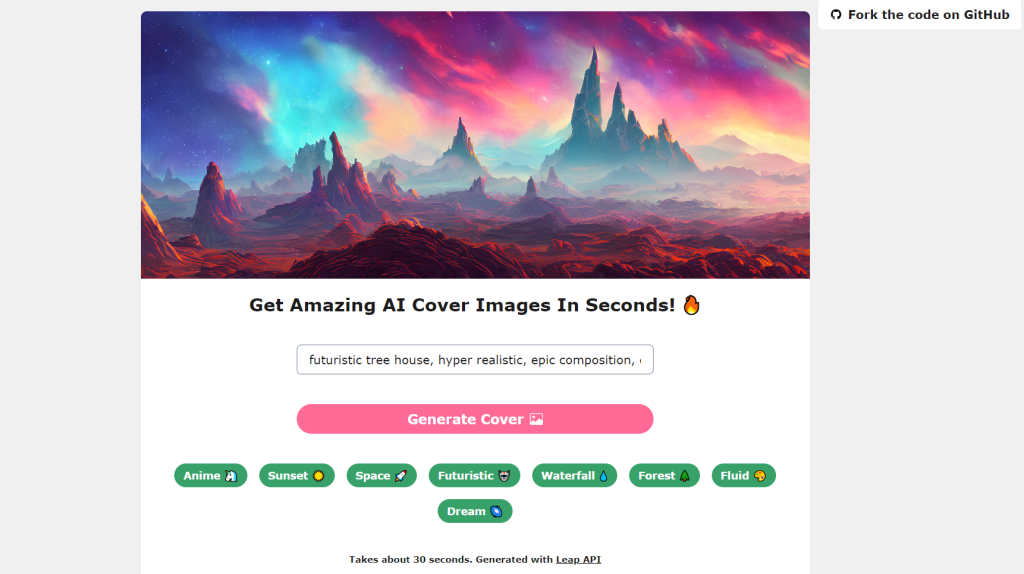Screen dimensions: 1024x574
Task: Click the Generate Cover button
Action: point(475,419)
